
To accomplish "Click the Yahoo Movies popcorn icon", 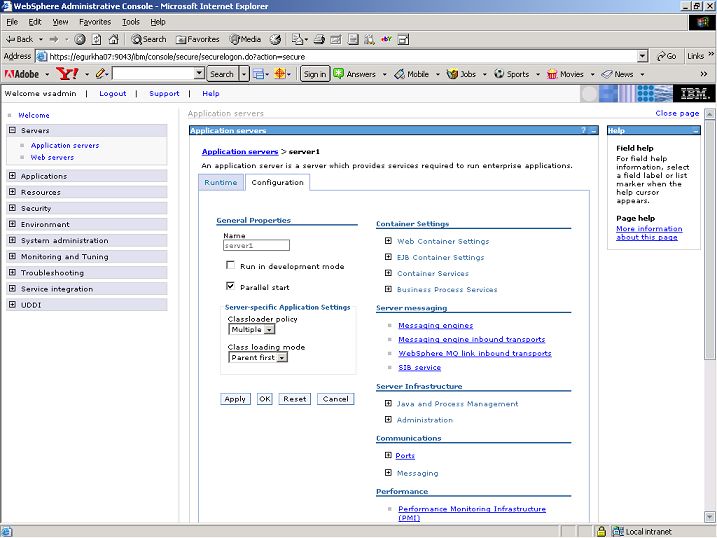I will pyautogui.click(x=552, y=74).
